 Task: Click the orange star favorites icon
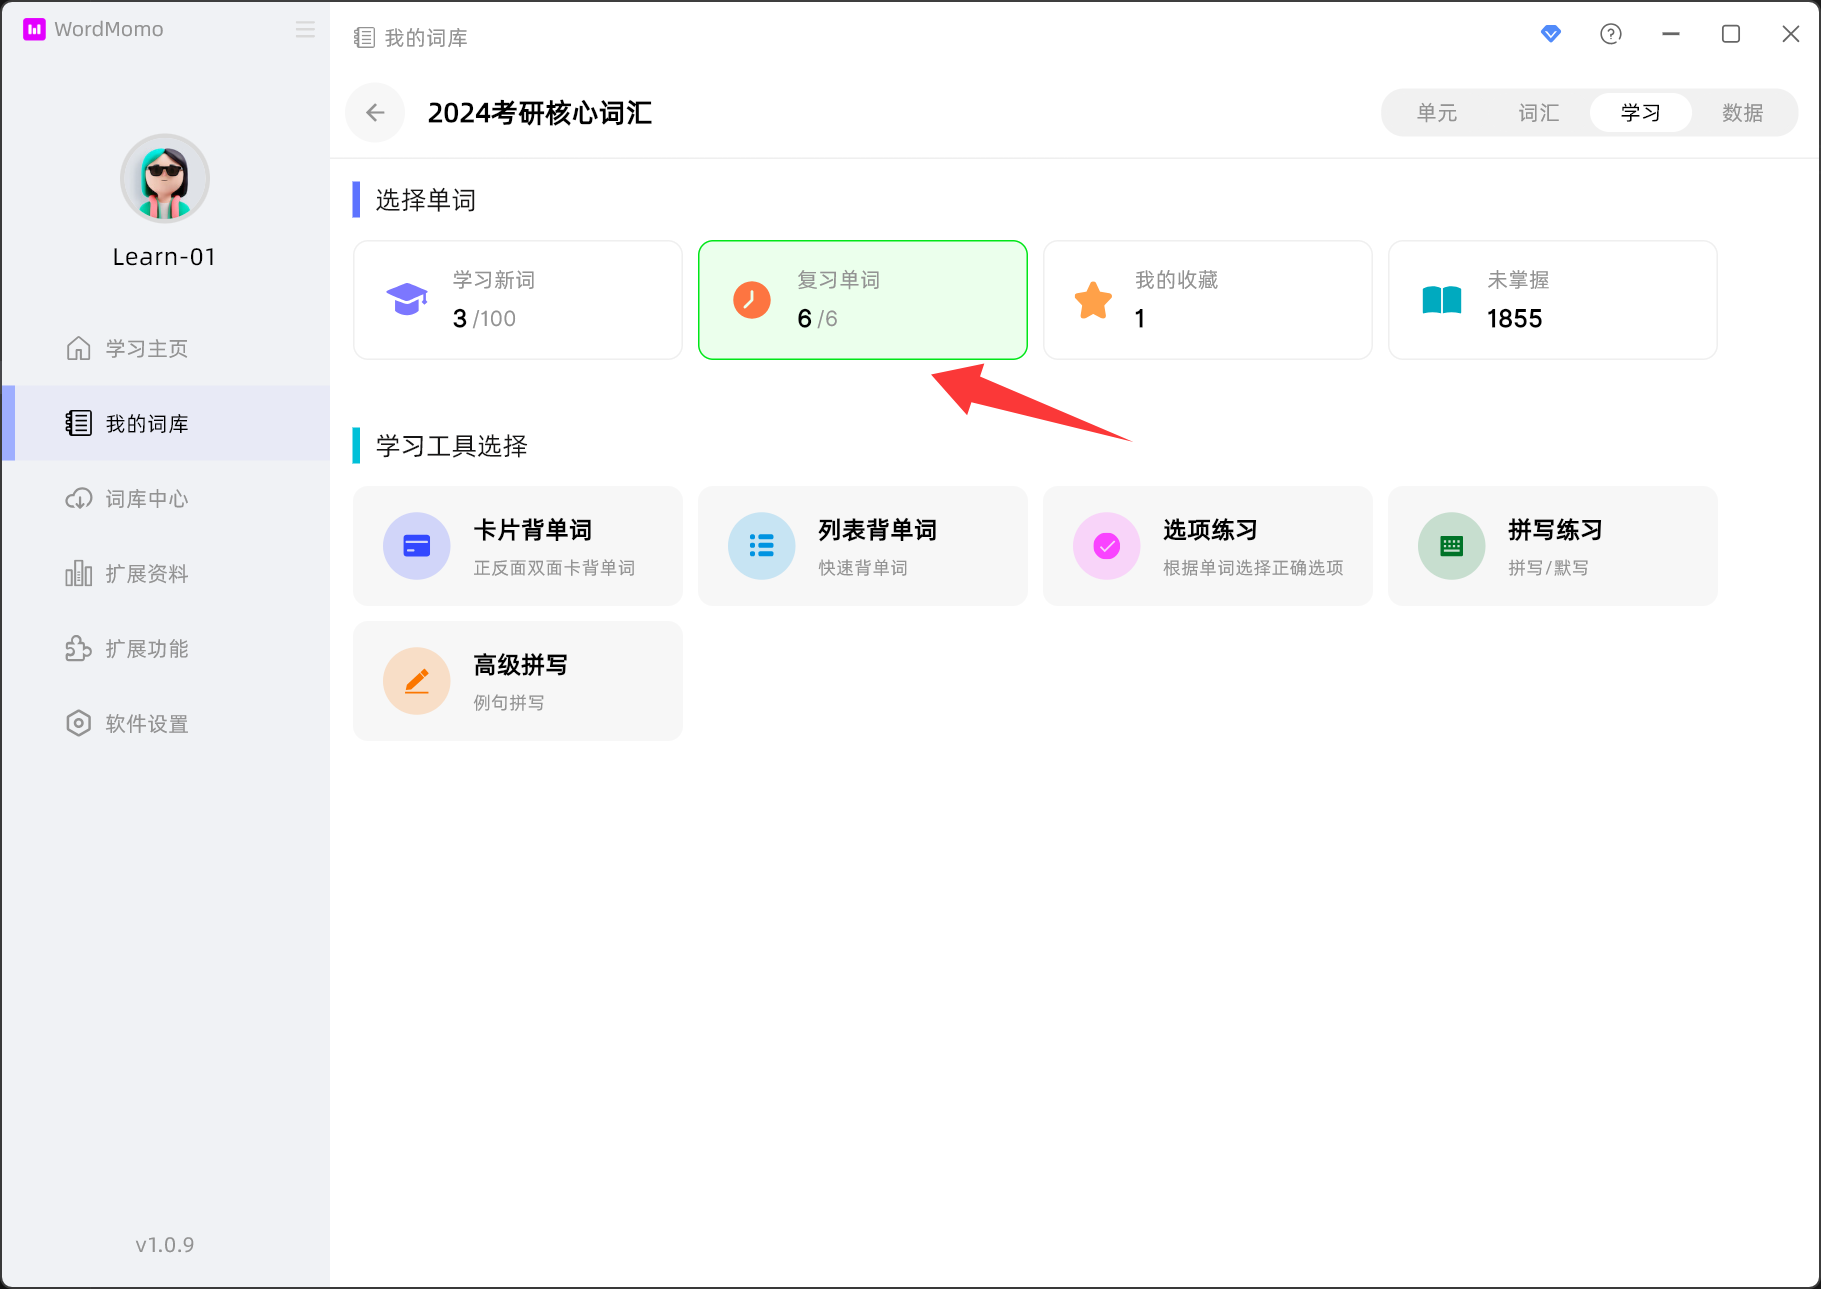point(1093,300)
